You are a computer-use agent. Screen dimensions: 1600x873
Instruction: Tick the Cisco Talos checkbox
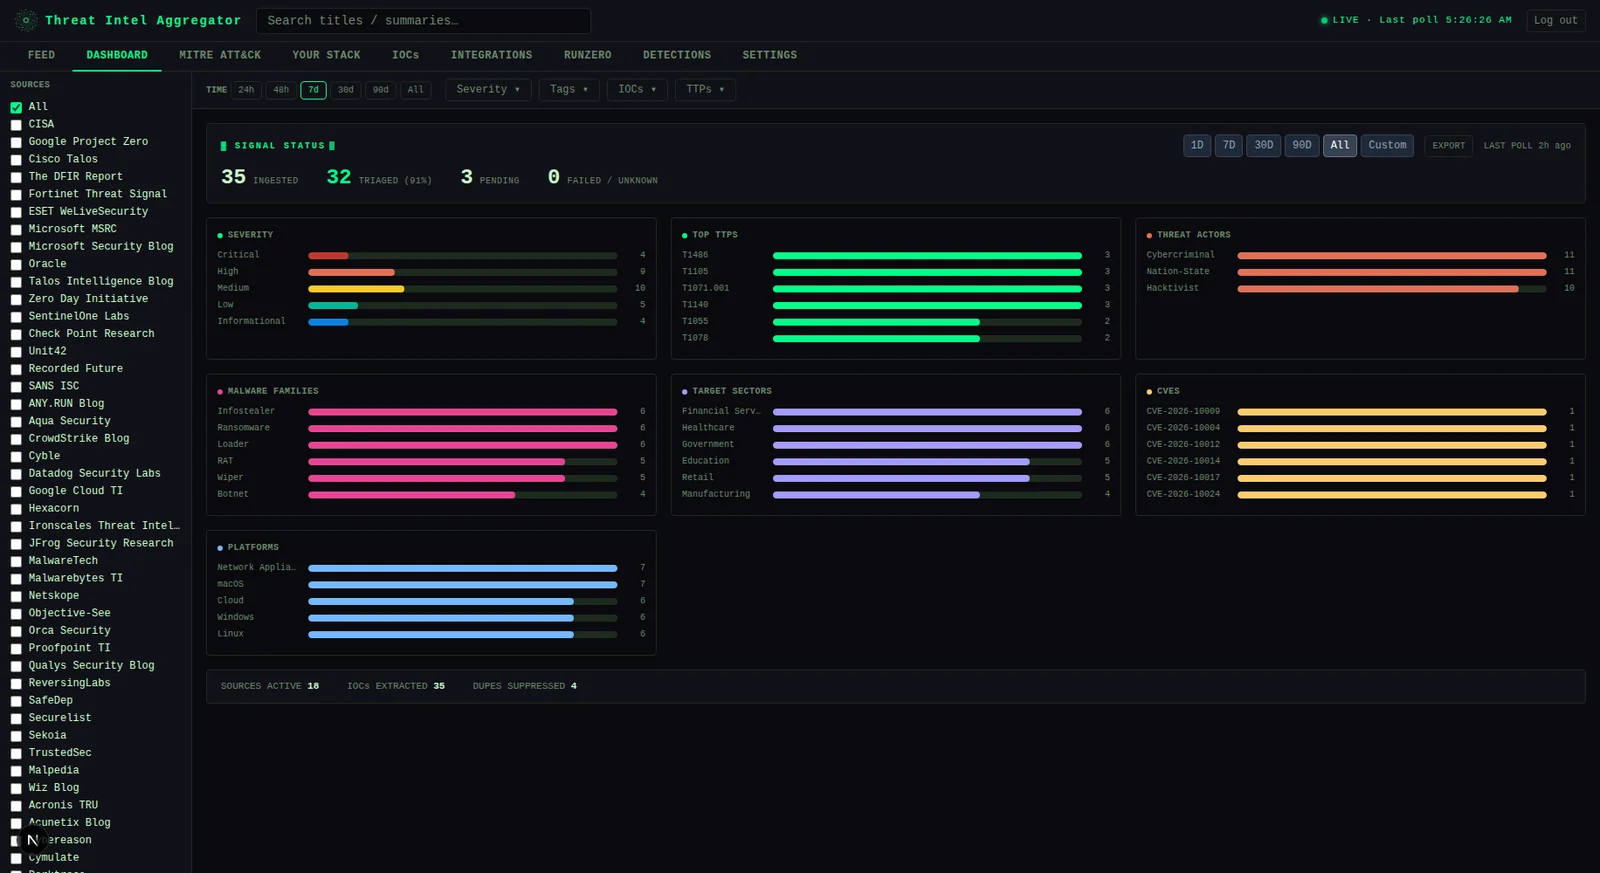[16, 160]
